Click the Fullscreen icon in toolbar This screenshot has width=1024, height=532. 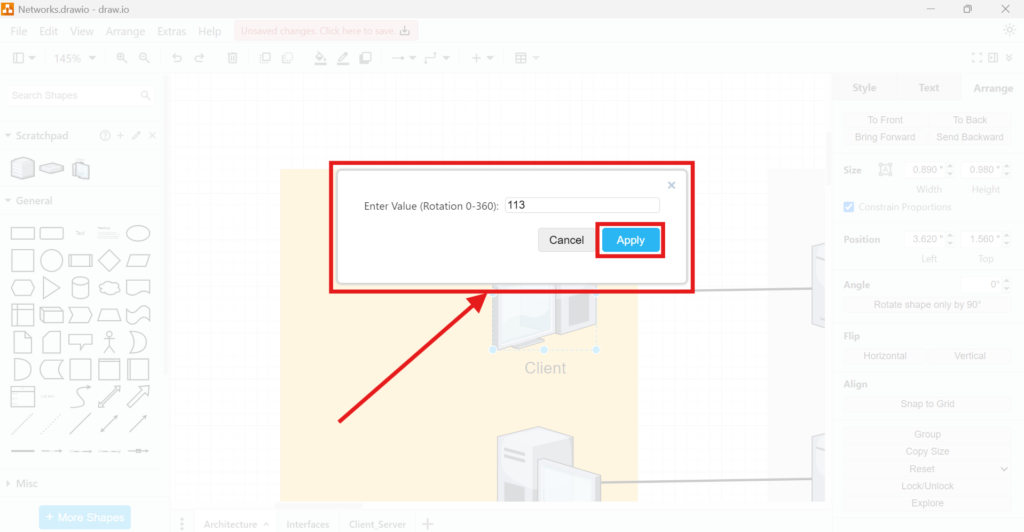pos(976,58)
